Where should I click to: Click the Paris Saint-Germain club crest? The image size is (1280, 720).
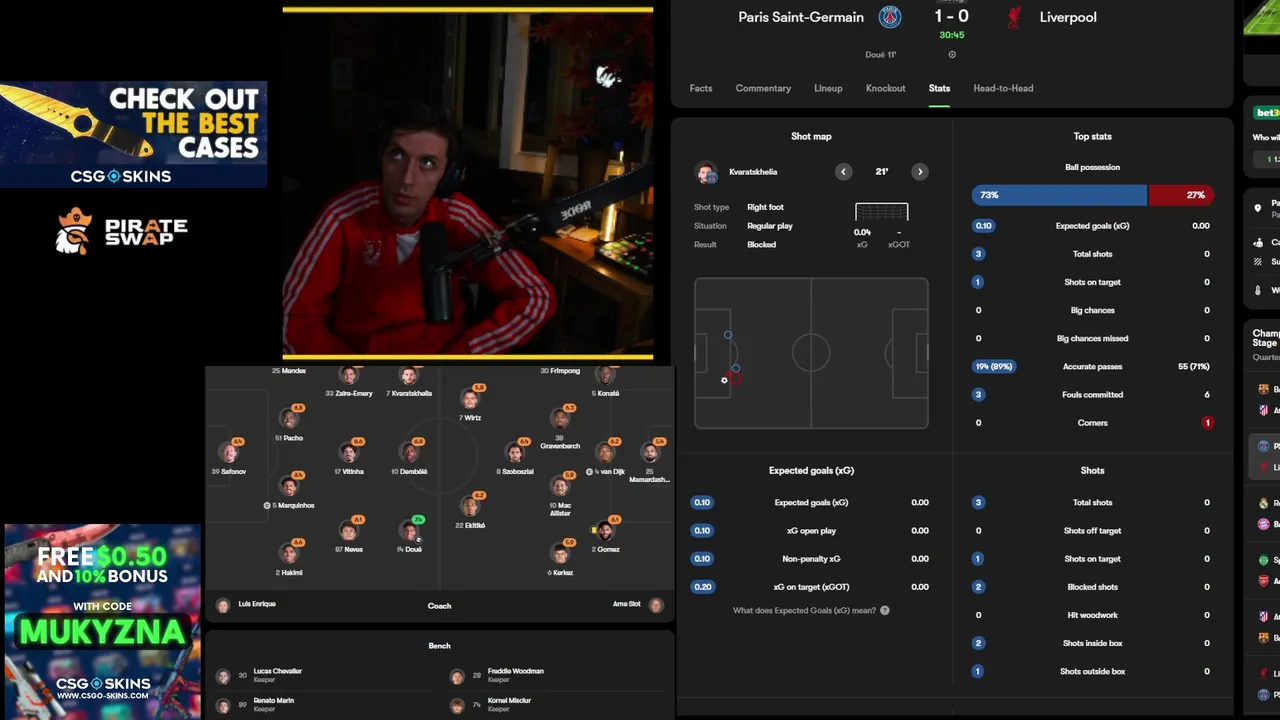[x=890, y=17]
